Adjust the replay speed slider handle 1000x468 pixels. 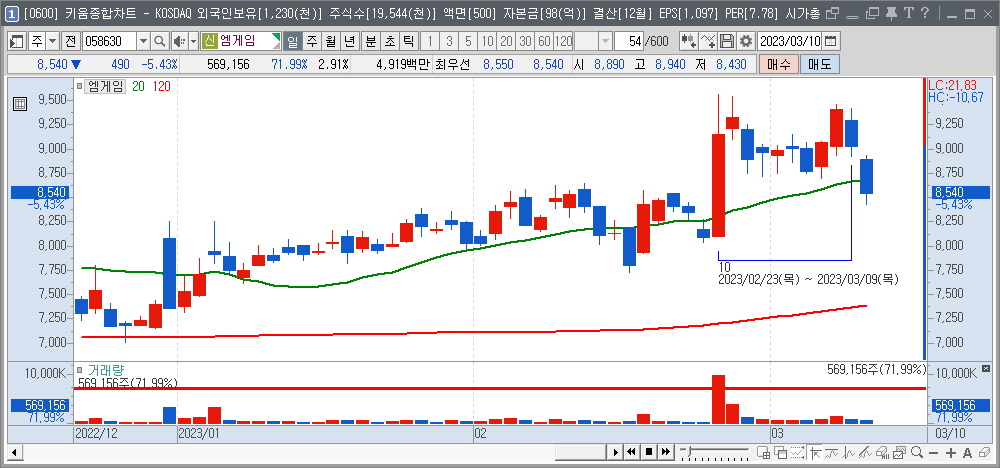click(688, 453)
